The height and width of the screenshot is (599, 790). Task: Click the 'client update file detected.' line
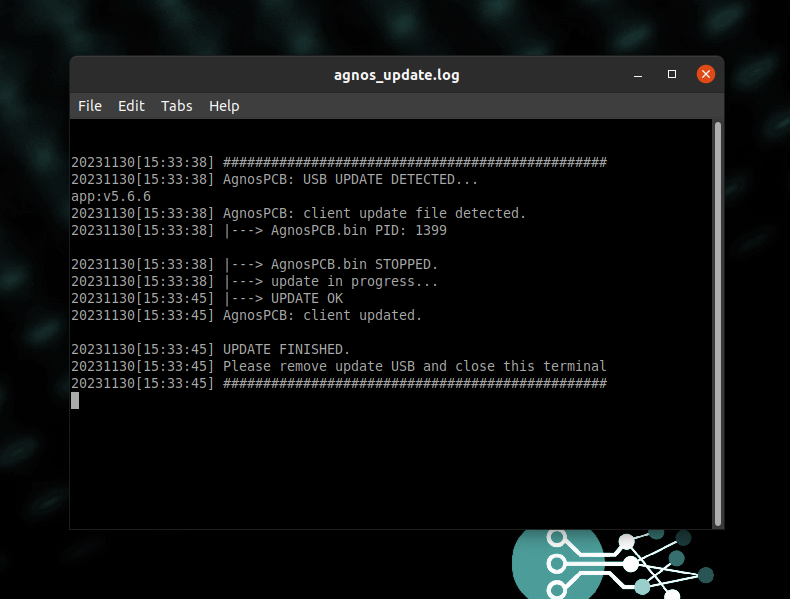click(298, 213)
